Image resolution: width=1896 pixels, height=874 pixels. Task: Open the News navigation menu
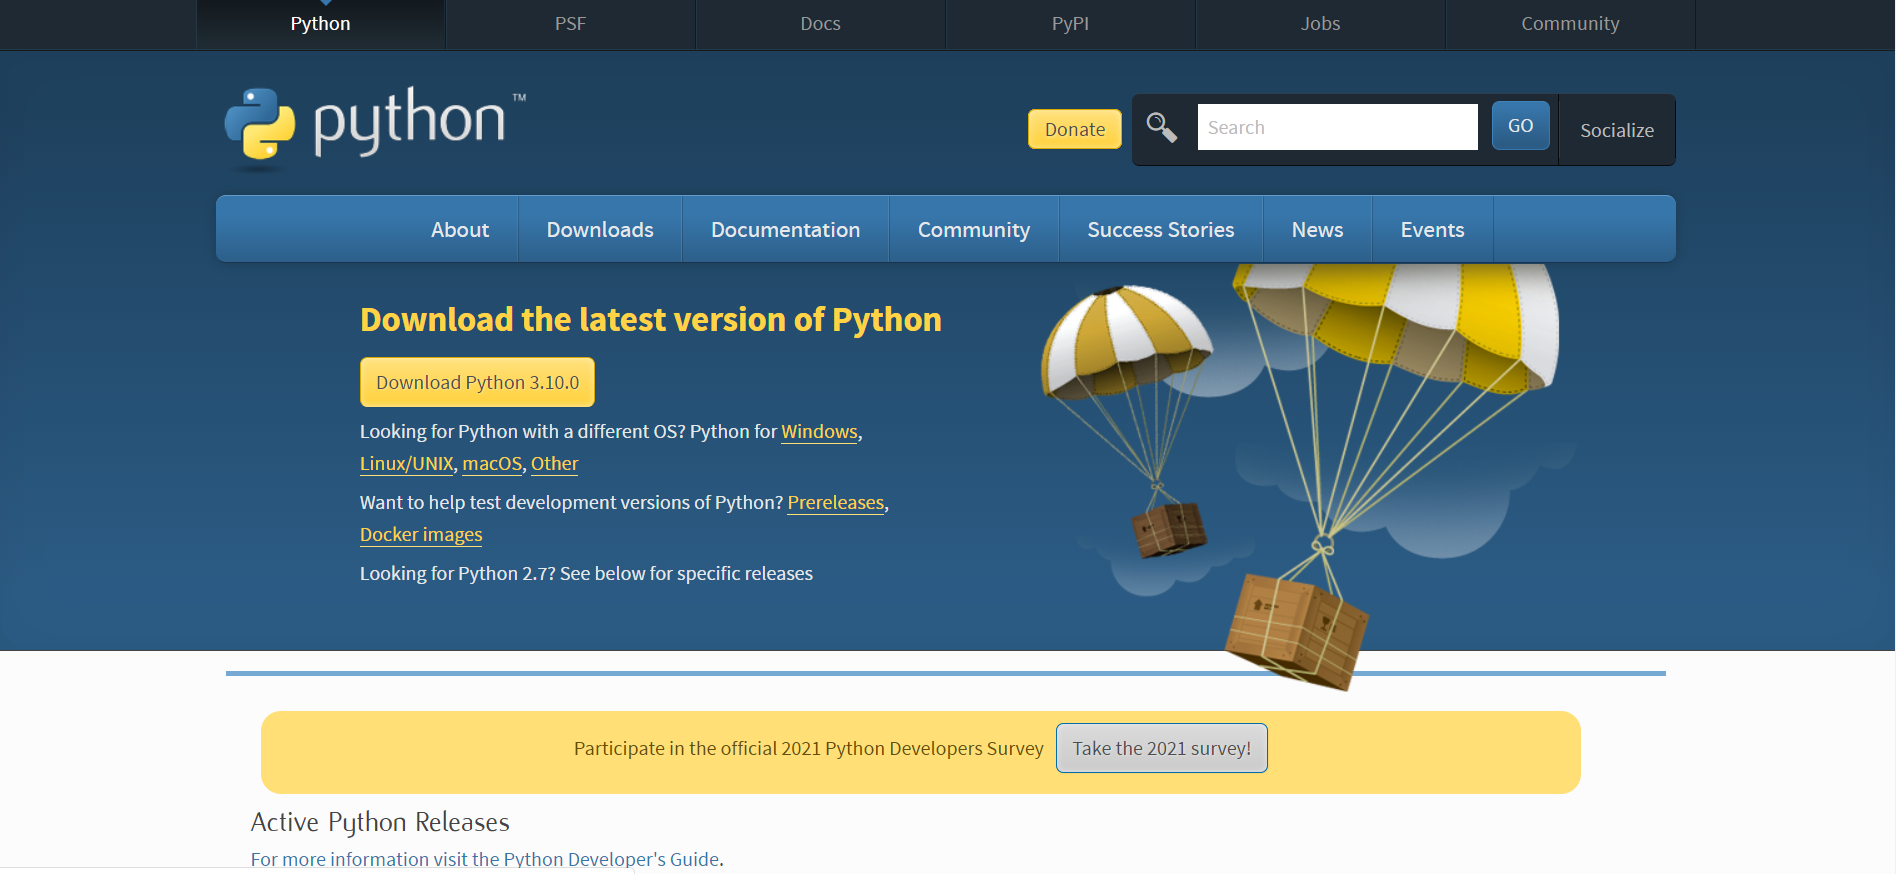(x=1317, y=230)
